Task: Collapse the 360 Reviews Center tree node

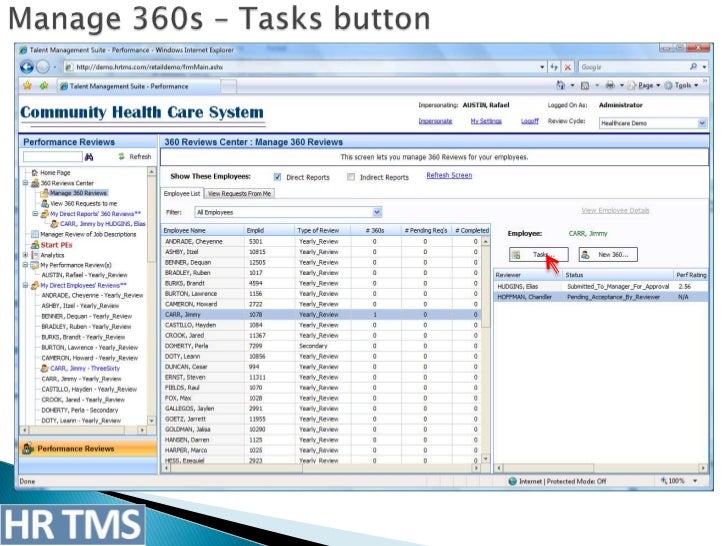Action: (x=26, y=183)
